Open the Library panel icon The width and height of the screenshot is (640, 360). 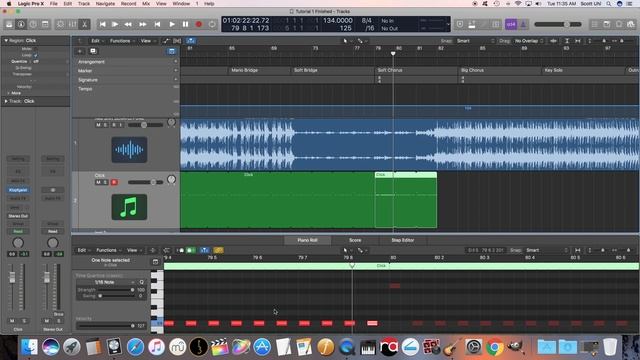[9, 24]
